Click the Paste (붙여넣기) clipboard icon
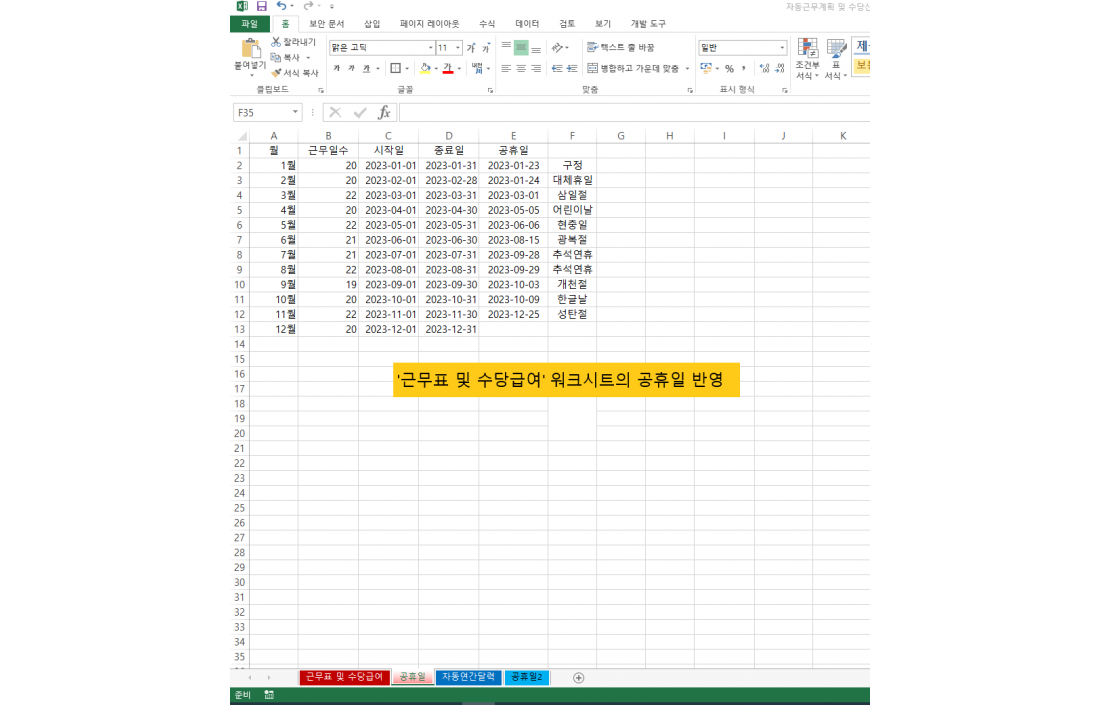This screenshot has height=705, width=1100. [250, 49]
